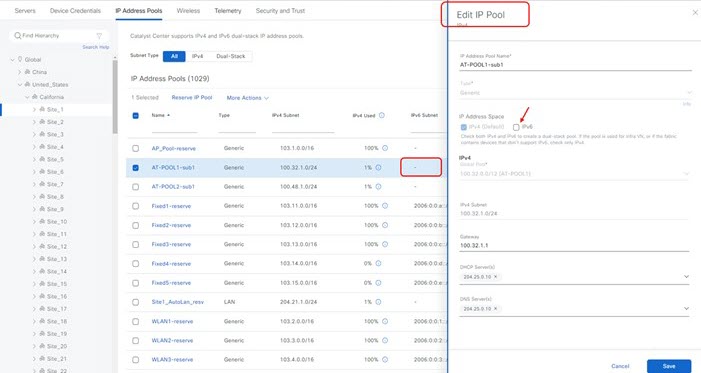701x373 pixels.
Task: Switch to the Device Credentials tab
Action: 75,11
